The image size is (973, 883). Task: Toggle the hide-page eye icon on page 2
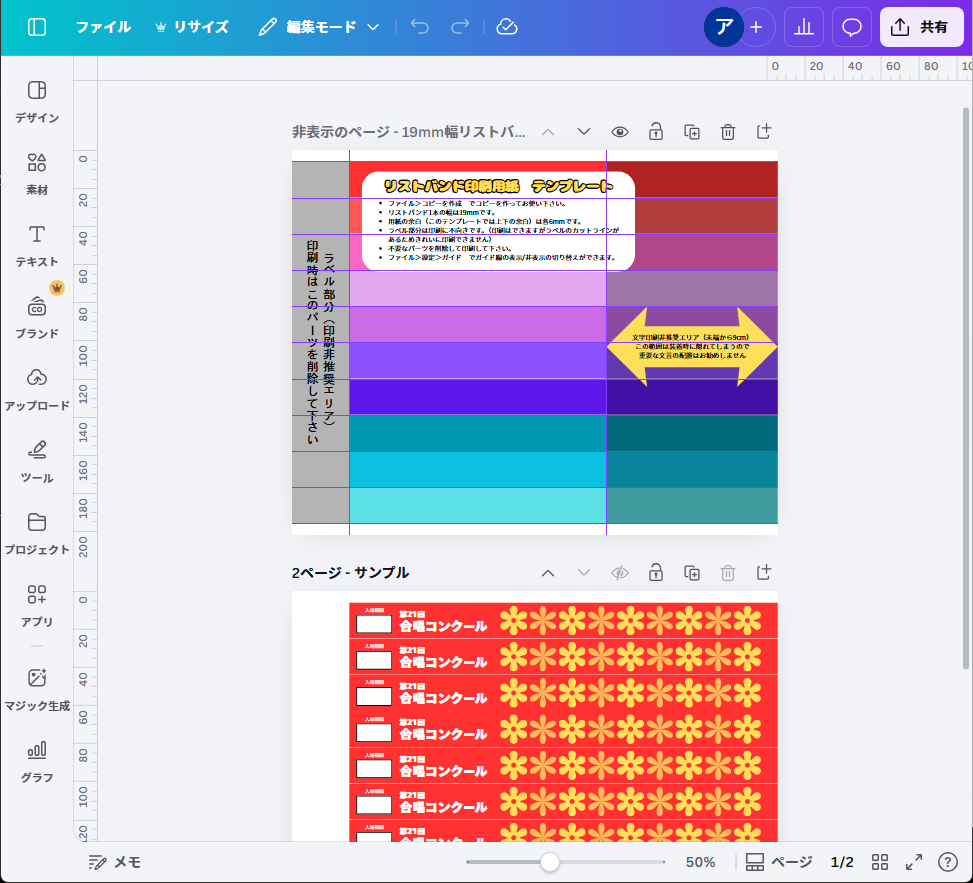pos(620,573)
